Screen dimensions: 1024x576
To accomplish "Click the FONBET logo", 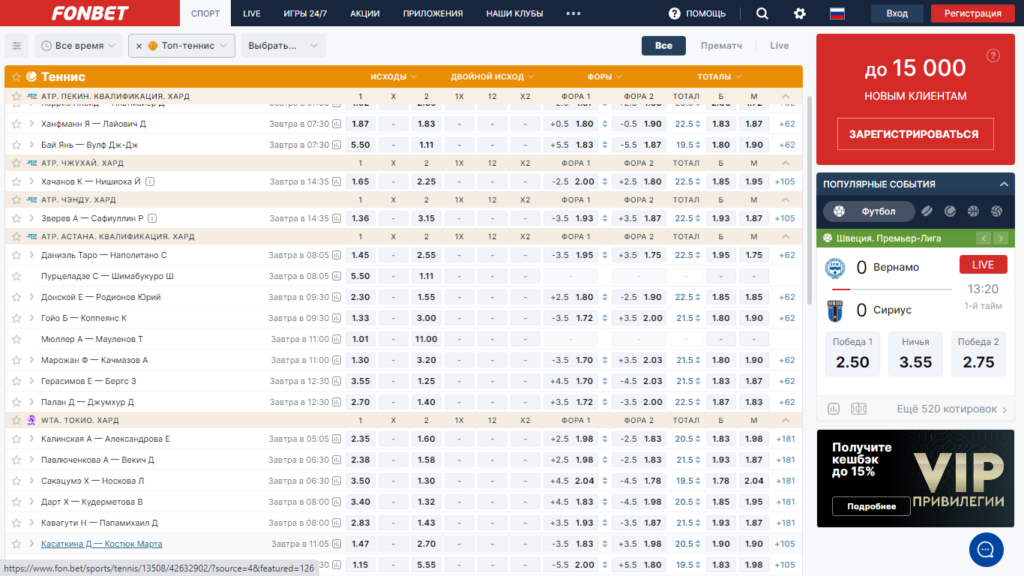I will click(90, 13).
